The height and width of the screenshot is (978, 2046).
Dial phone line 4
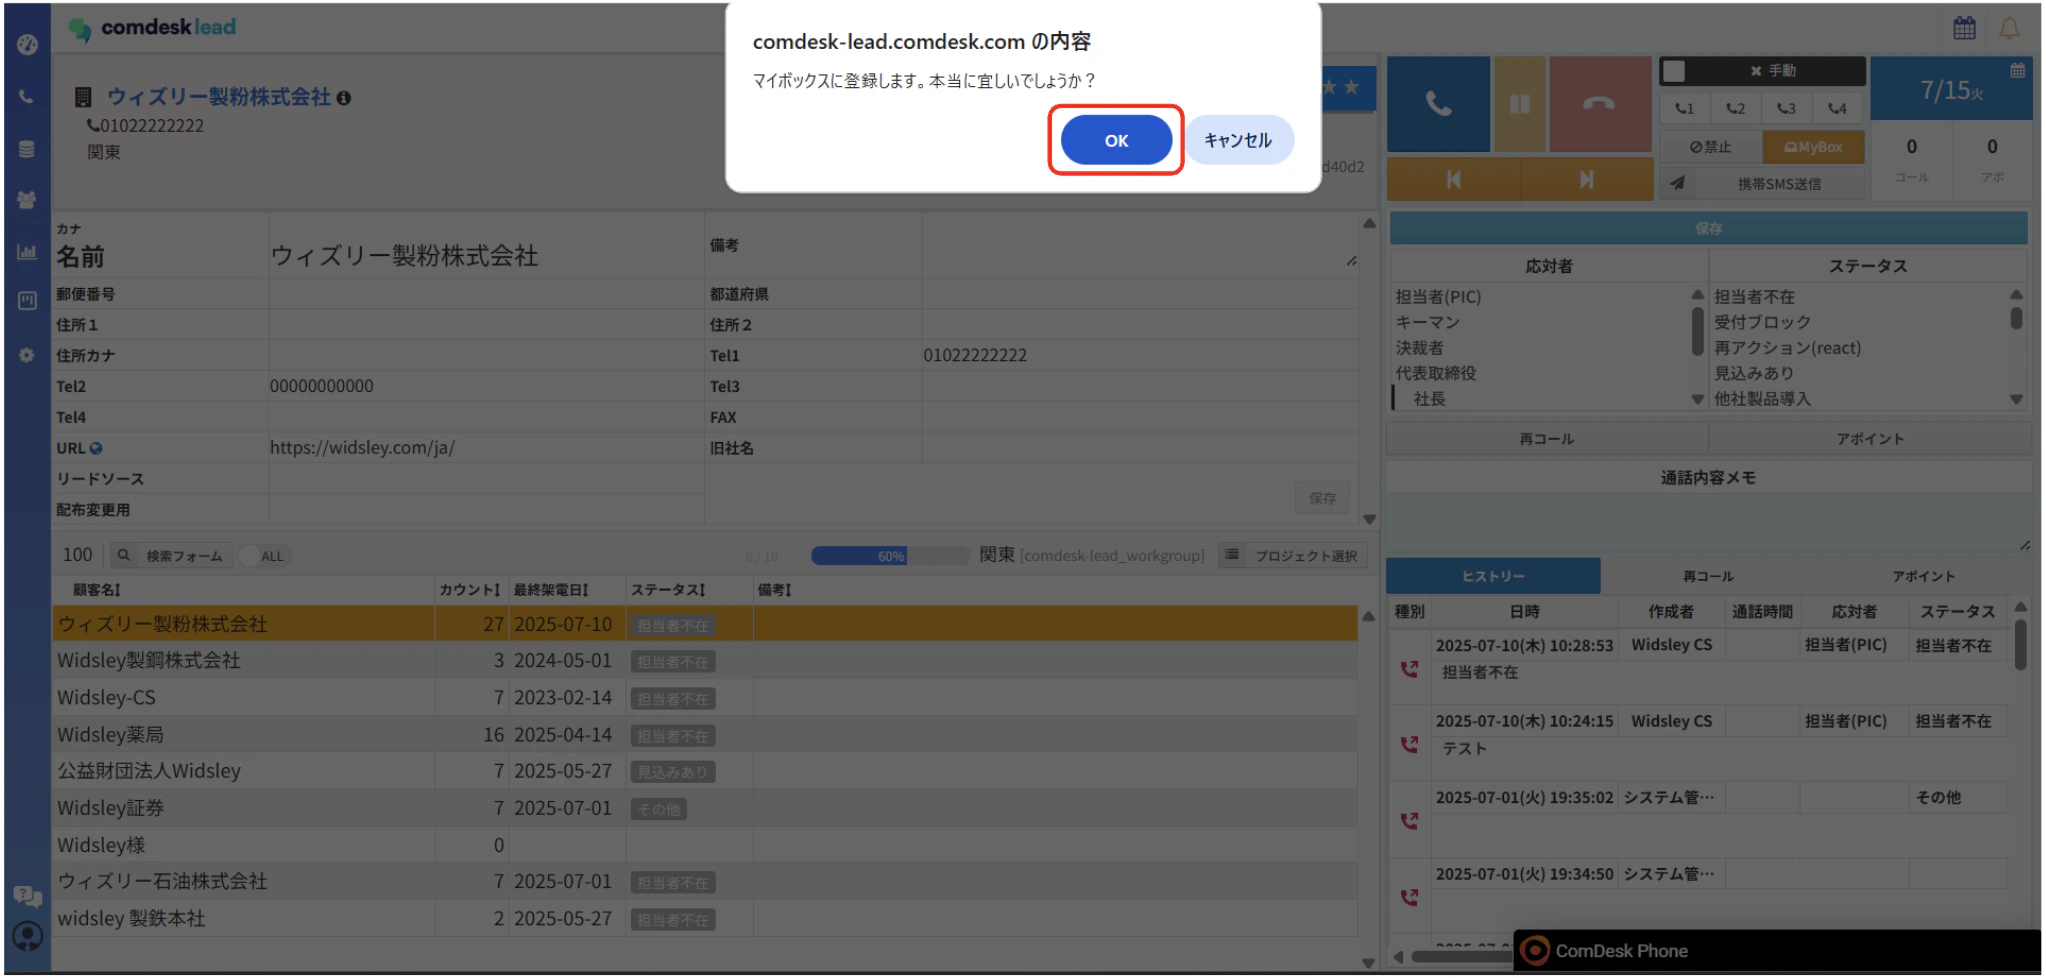(x=1837, y=108)
